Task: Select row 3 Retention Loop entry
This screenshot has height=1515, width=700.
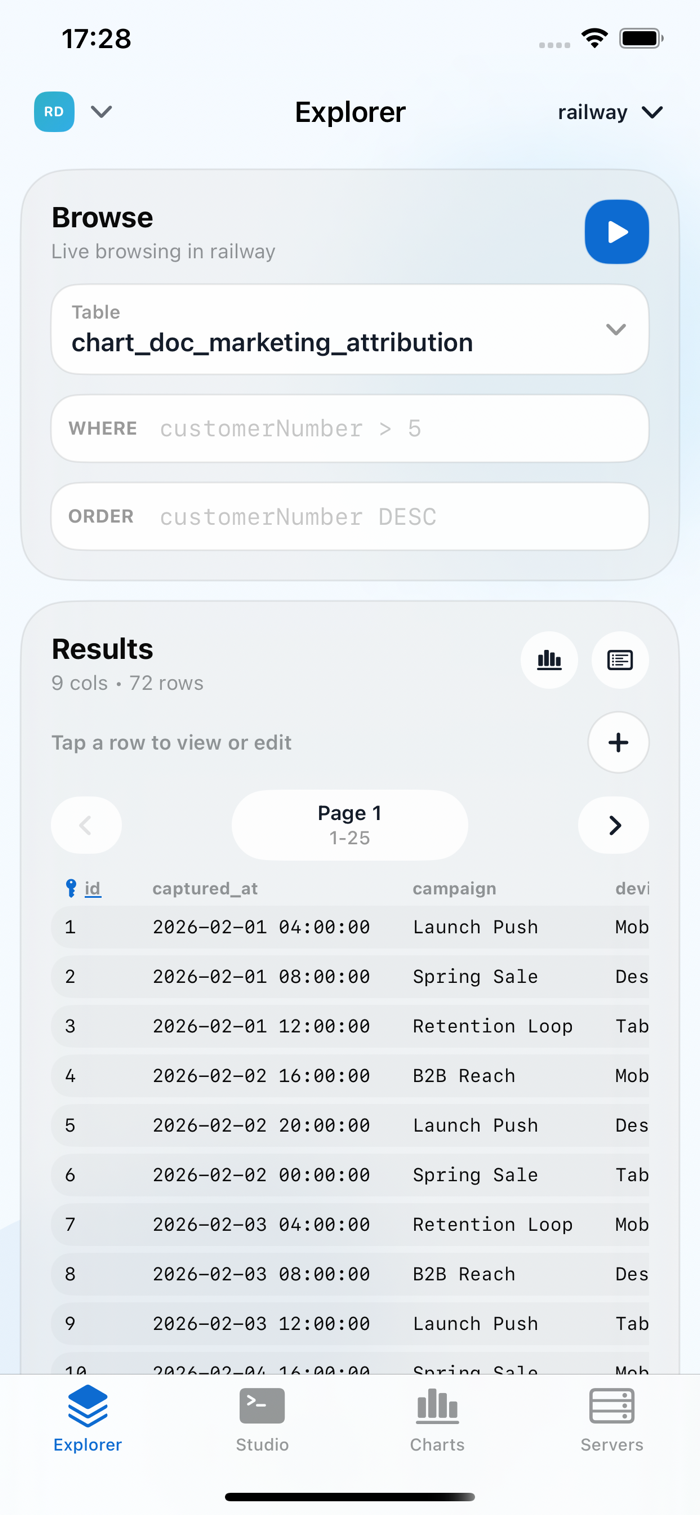Action: point(350,1026)
